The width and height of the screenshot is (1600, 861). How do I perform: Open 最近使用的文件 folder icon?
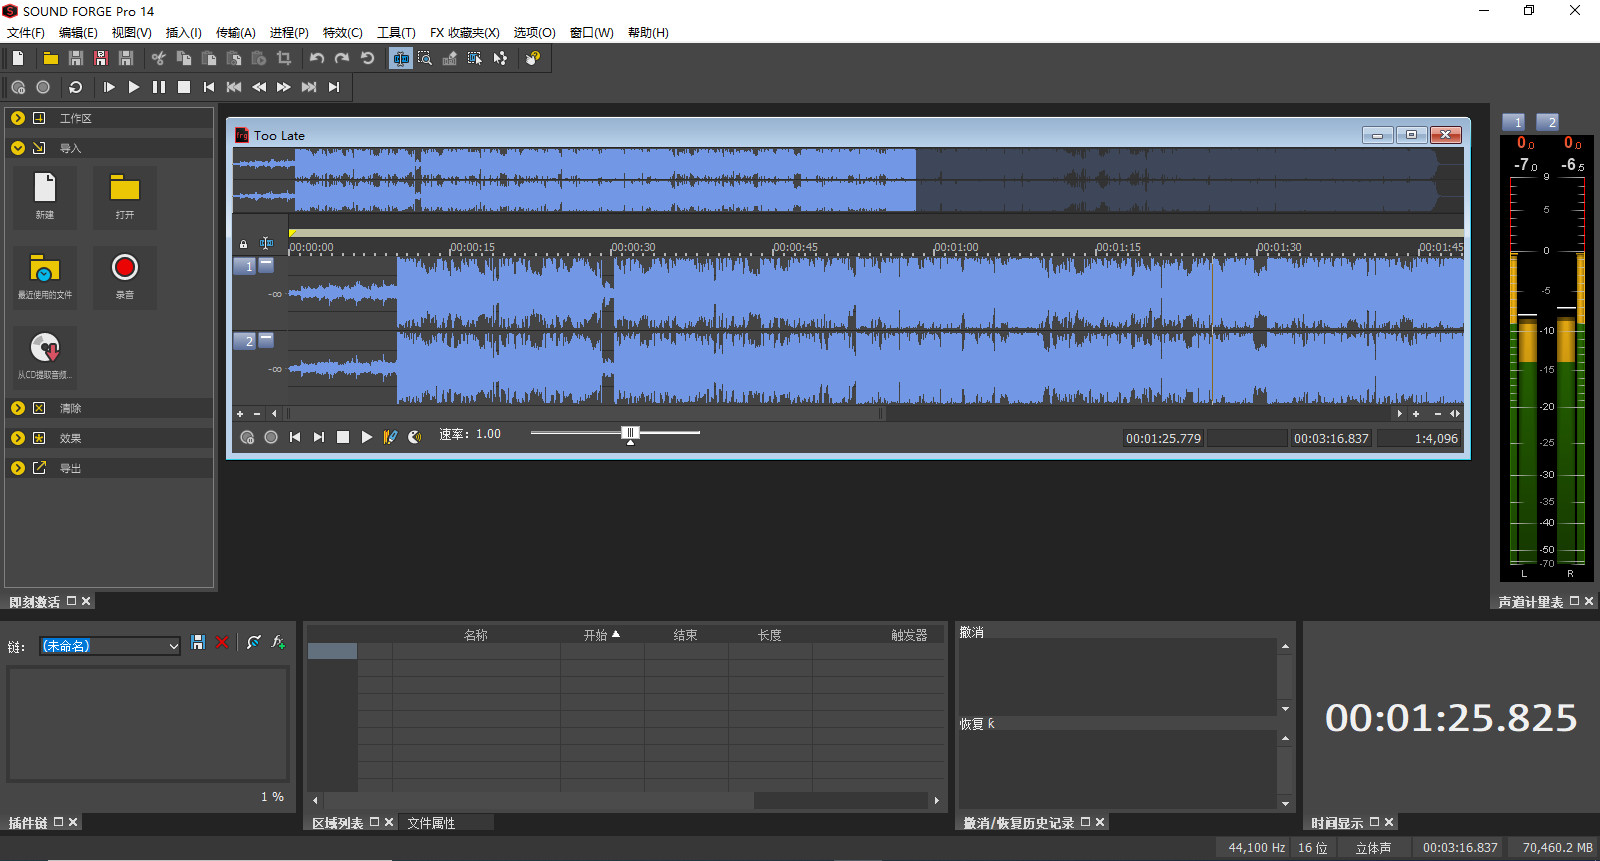[45, 268]
